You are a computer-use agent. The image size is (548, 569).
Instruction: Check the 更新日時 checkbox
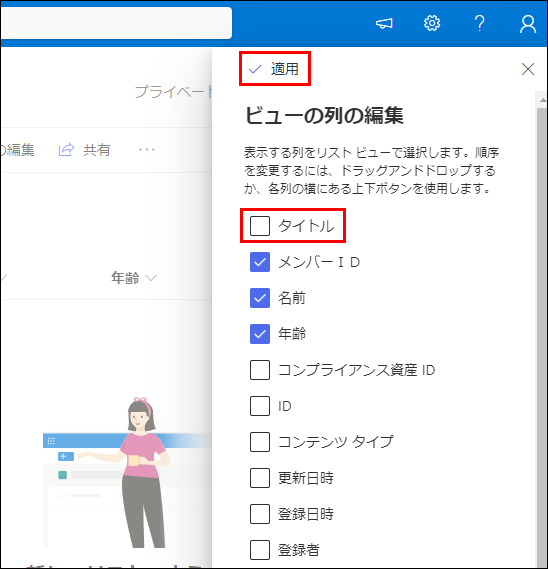click(x=260, y=478)
